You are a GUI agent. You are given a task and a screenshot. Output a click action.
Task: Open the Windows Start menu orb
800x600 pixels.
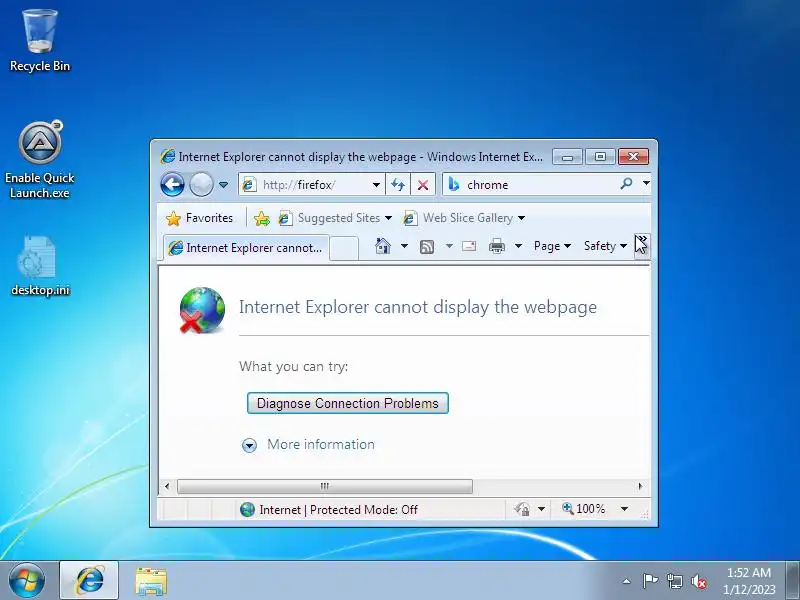pyautogui.click(x=27, y=581)
